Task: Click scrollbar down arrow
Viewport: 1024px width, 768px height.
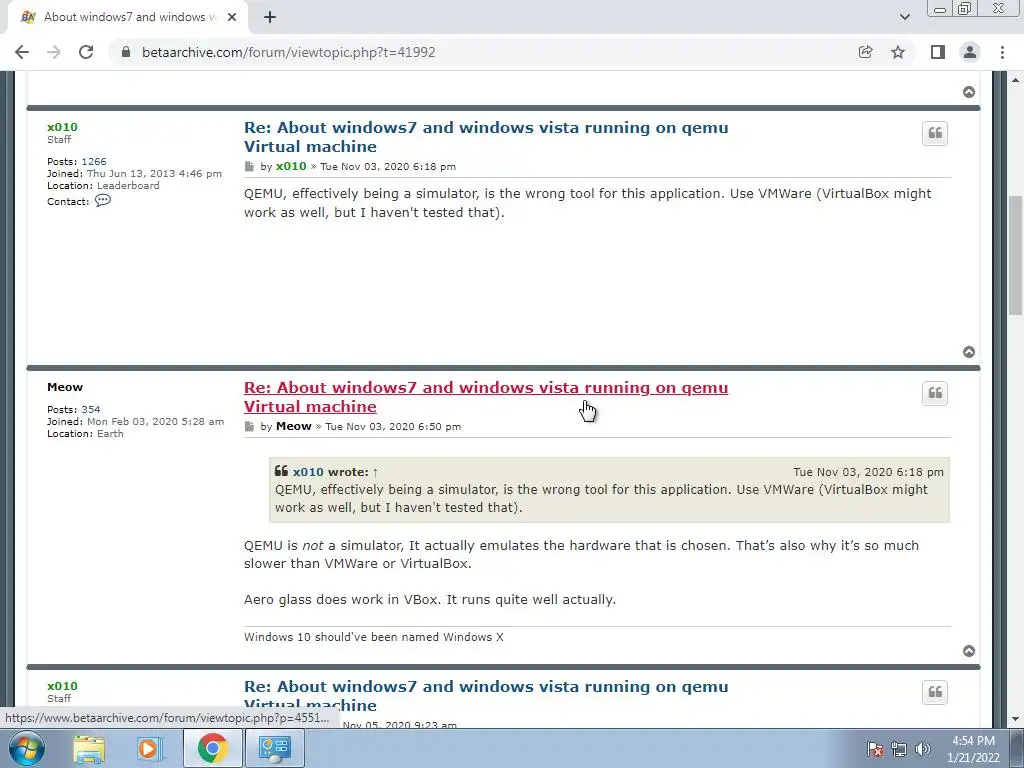Action: [x=1015, y=718]
